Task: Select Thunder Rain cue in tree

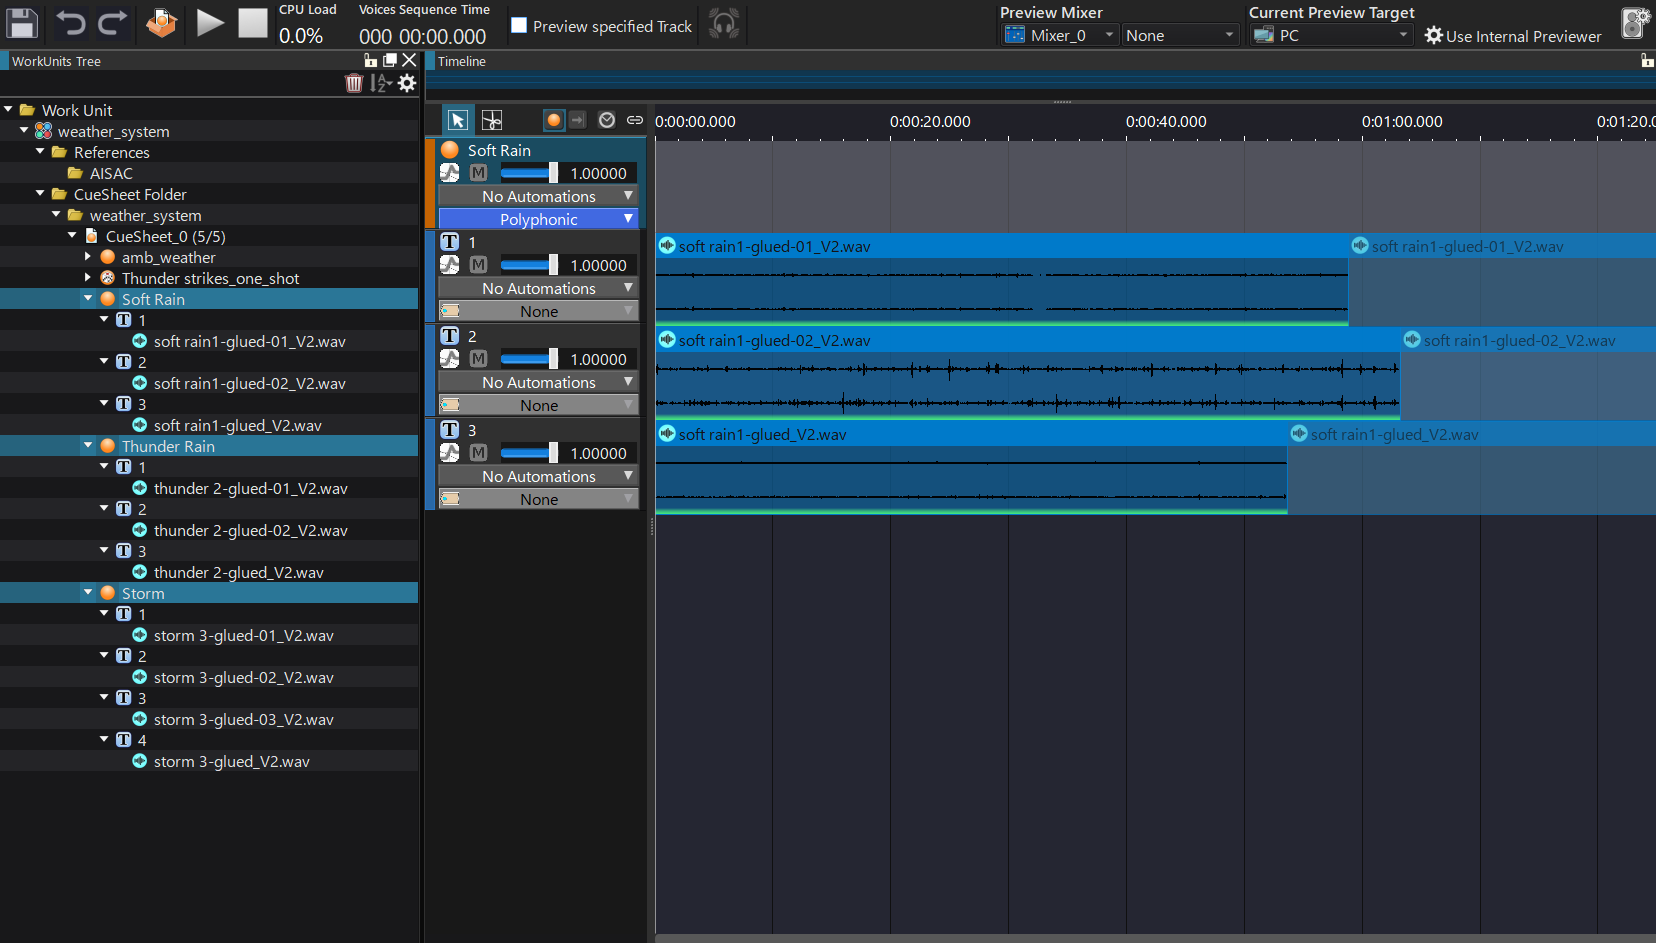Action: 168,446
